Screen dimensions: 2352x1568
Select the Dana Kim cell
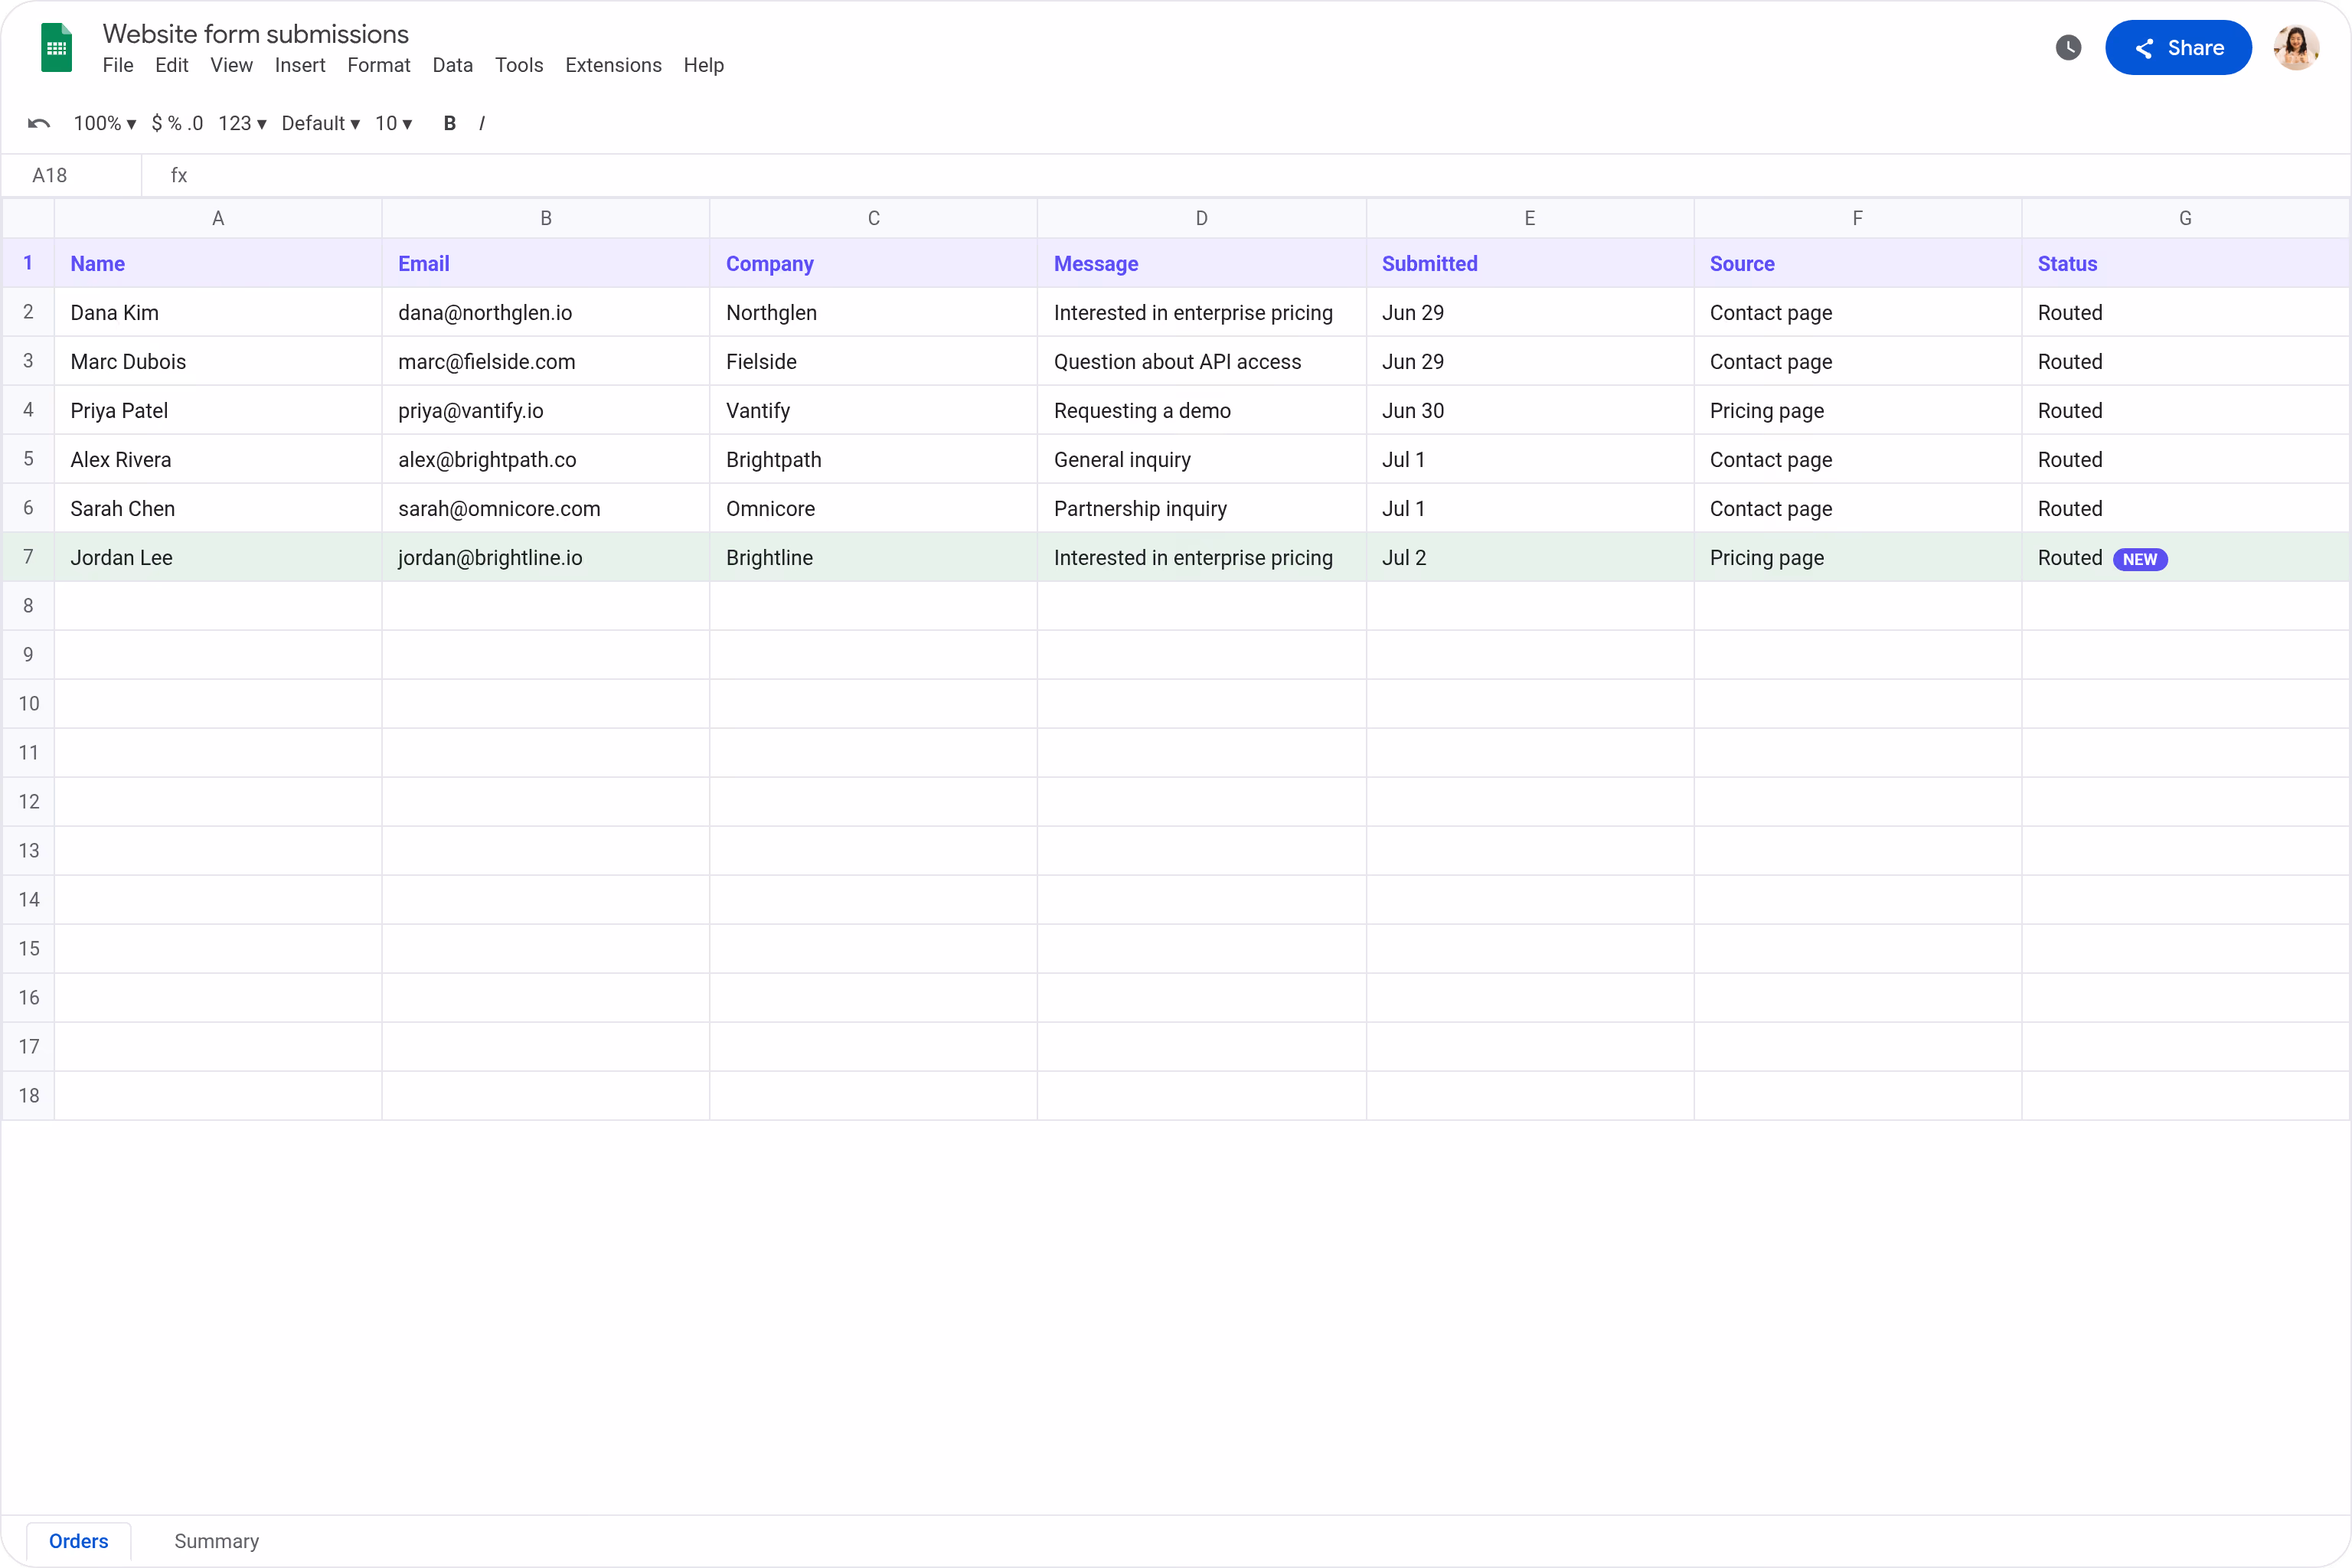218,312
